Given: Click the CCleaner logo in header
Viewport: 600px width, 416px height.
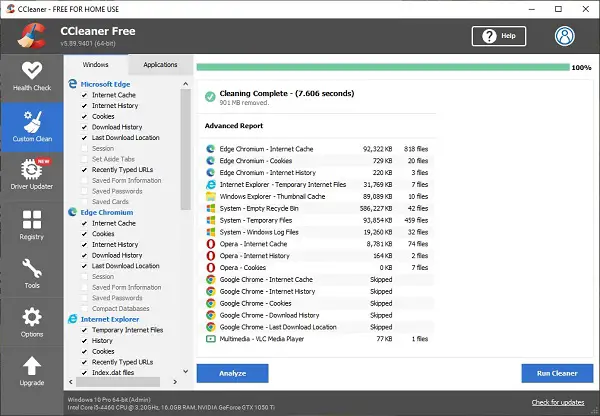Looking at the screenshot, I should pos(32,36).
